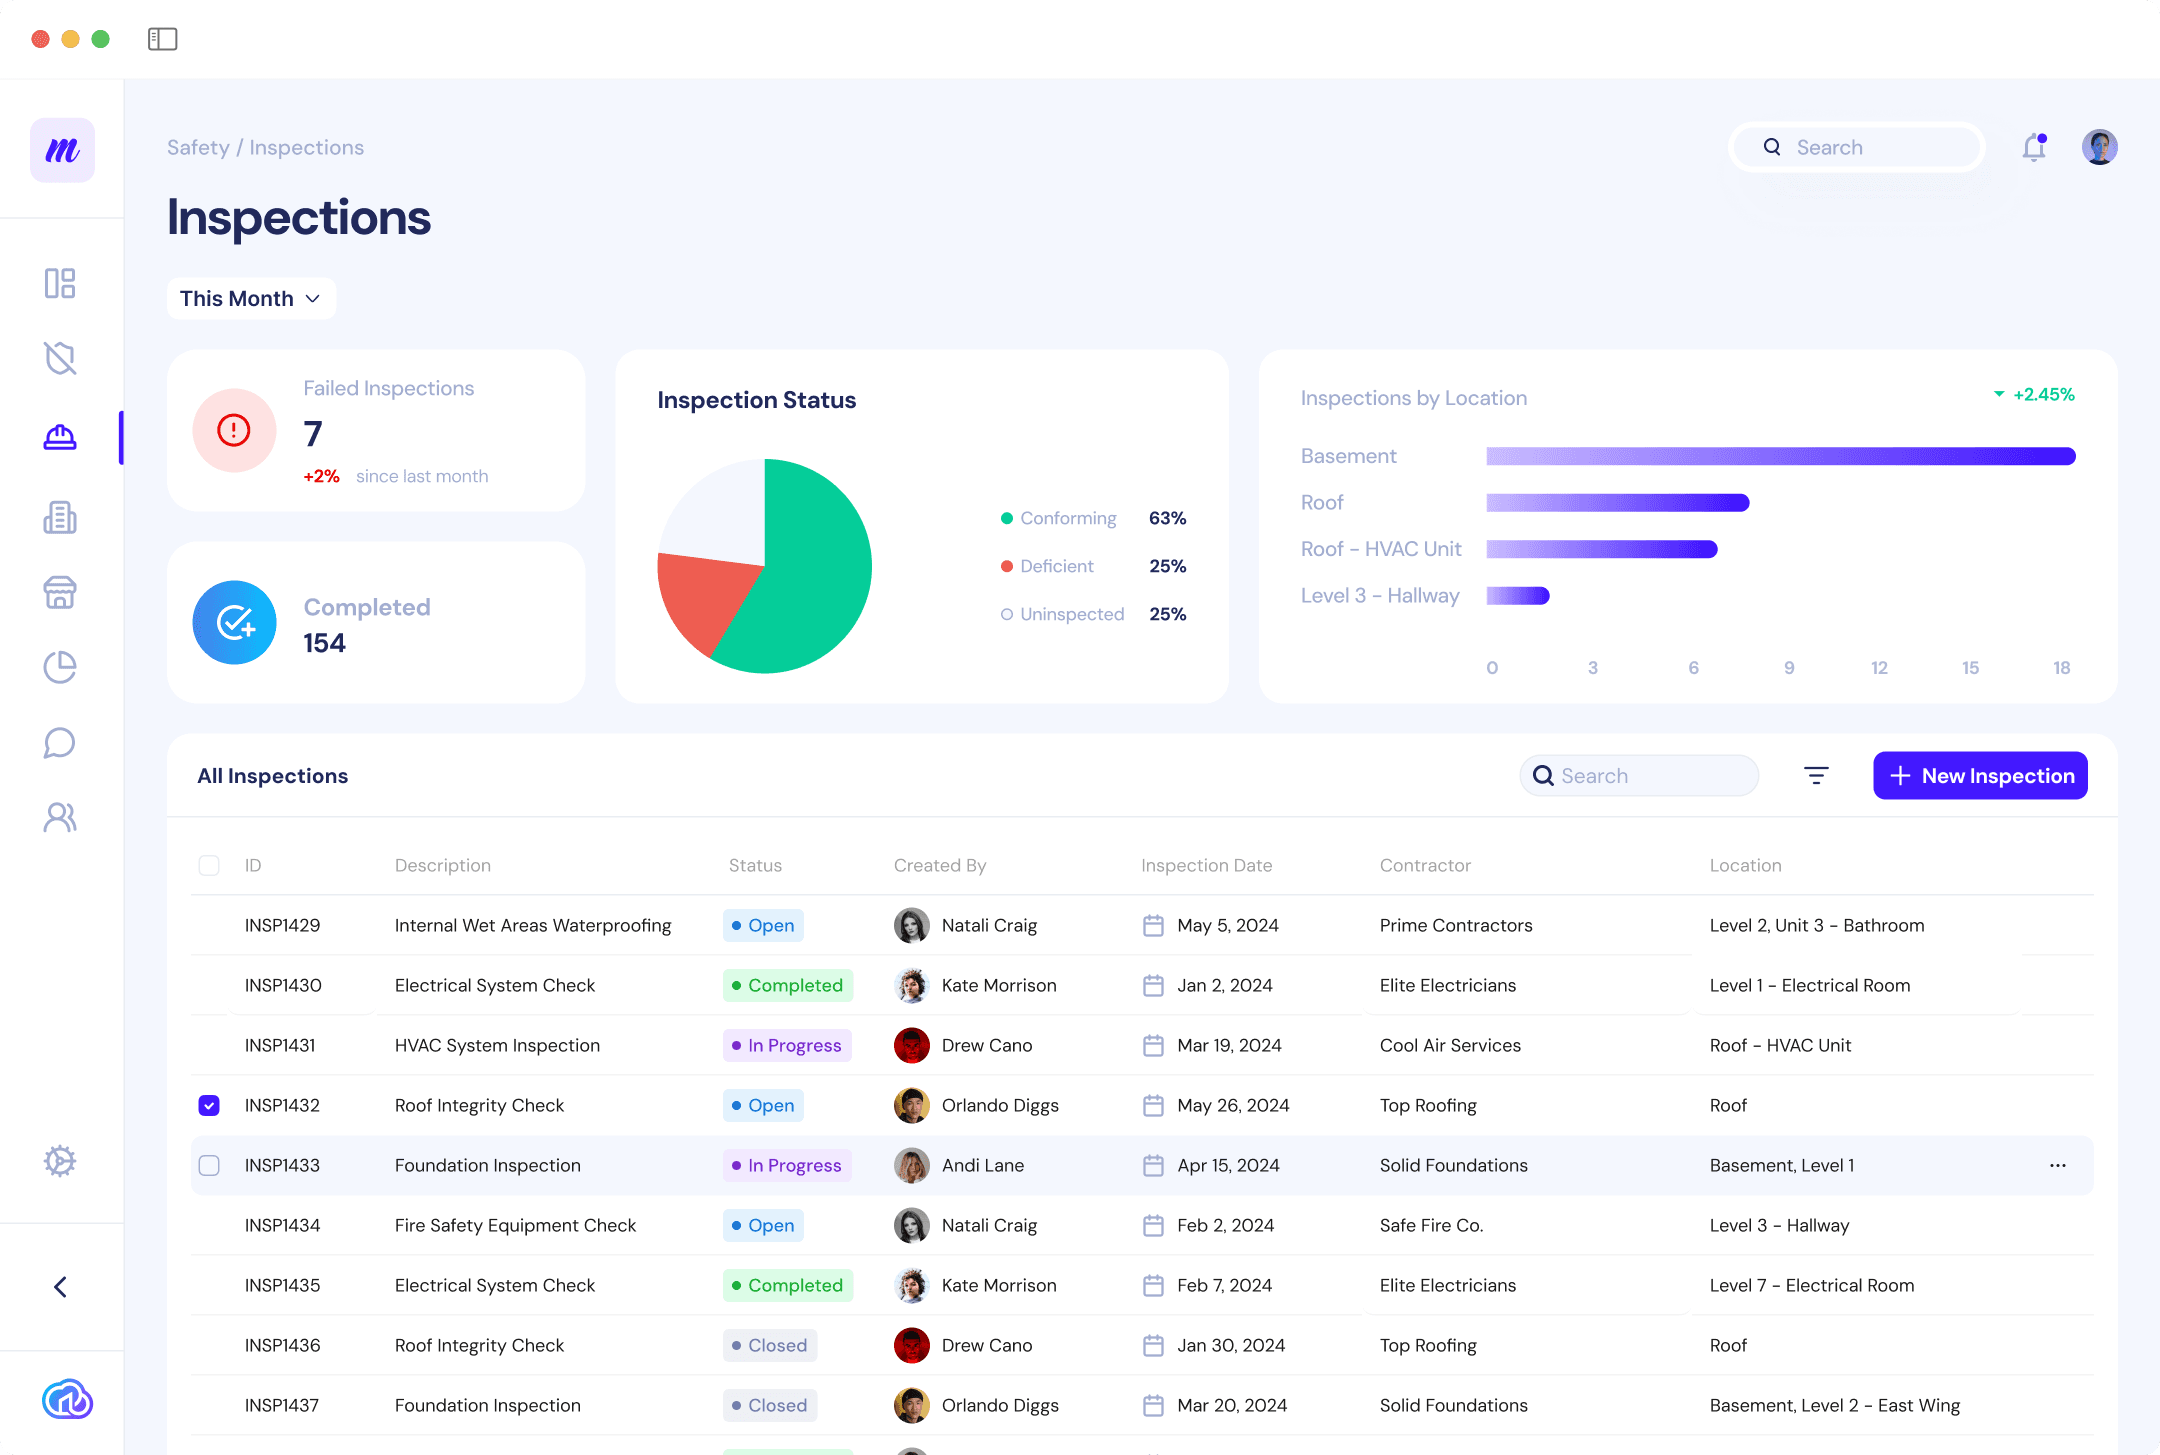Viewport: 2160px width, 1455px height.
Task: Collapse sidebar with the left chevron
Action: click(60, 1287)
